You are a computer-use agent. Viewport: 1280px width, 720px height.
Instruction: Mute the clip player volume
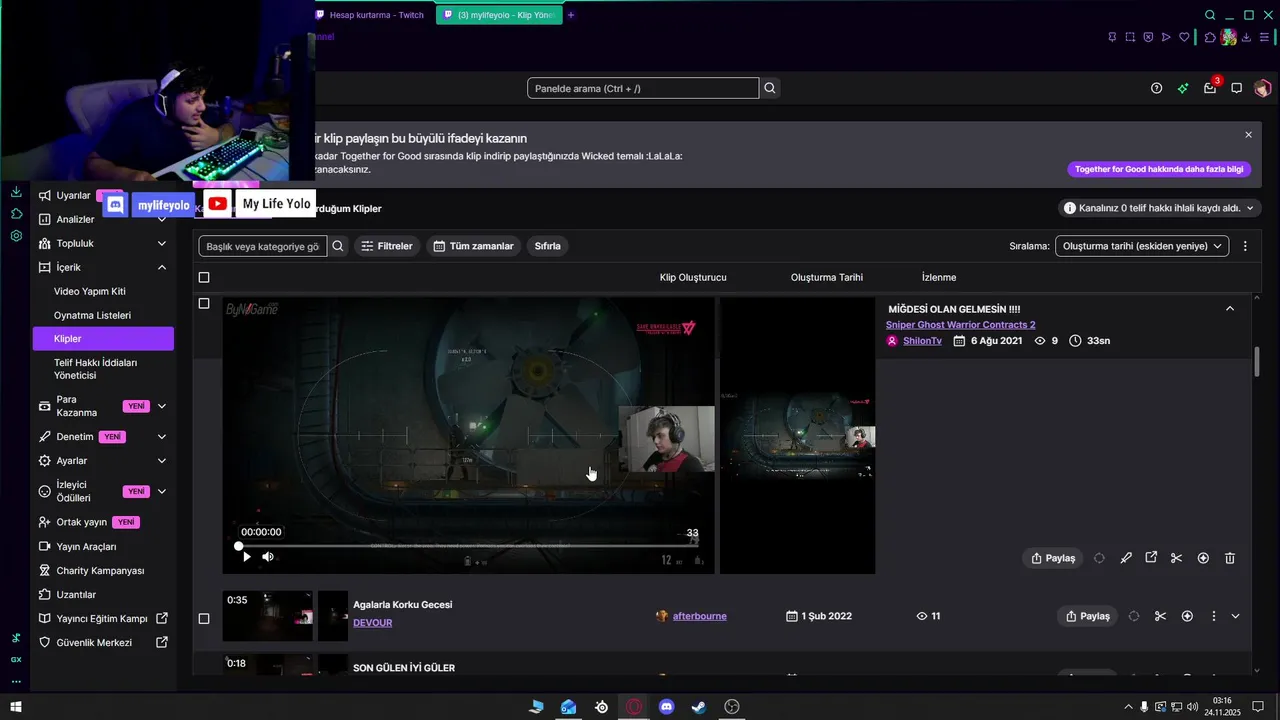point(268,557)
